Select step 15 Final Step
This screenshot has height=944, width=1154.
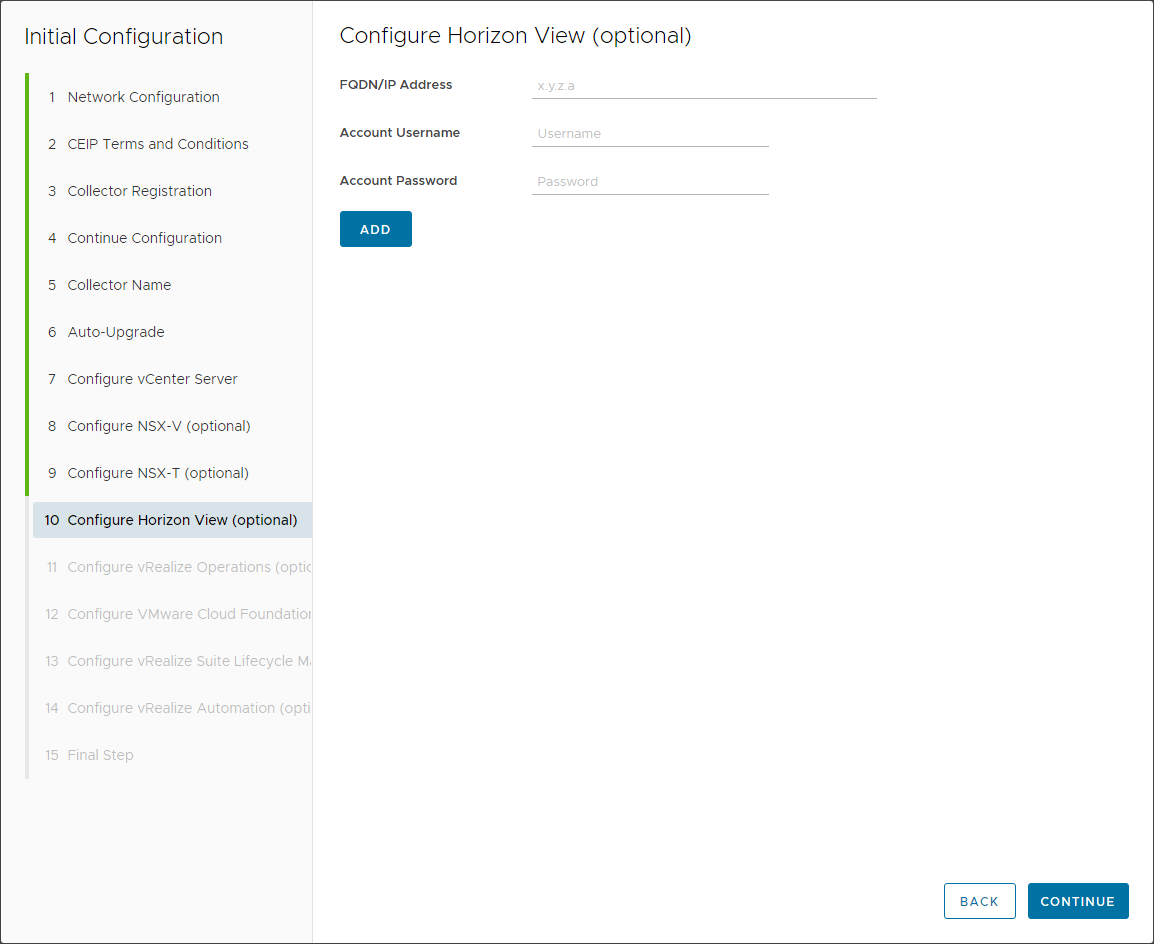point(172,756)
